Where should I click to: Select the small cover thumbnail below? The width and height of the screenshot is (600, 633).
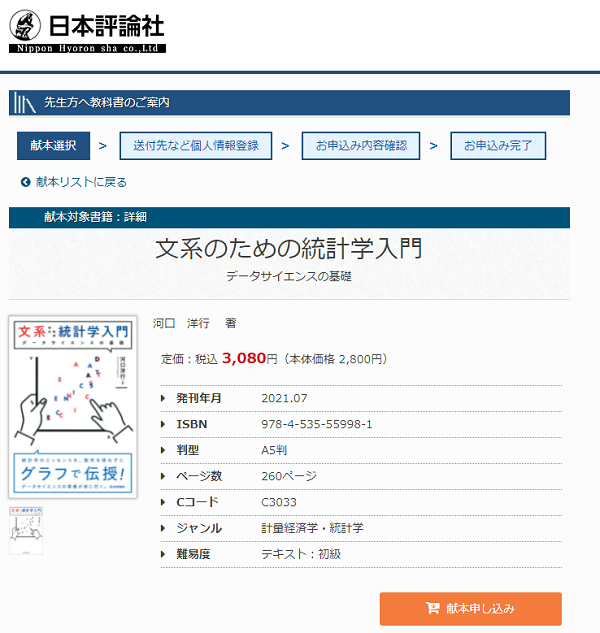(x=26, y=531)
